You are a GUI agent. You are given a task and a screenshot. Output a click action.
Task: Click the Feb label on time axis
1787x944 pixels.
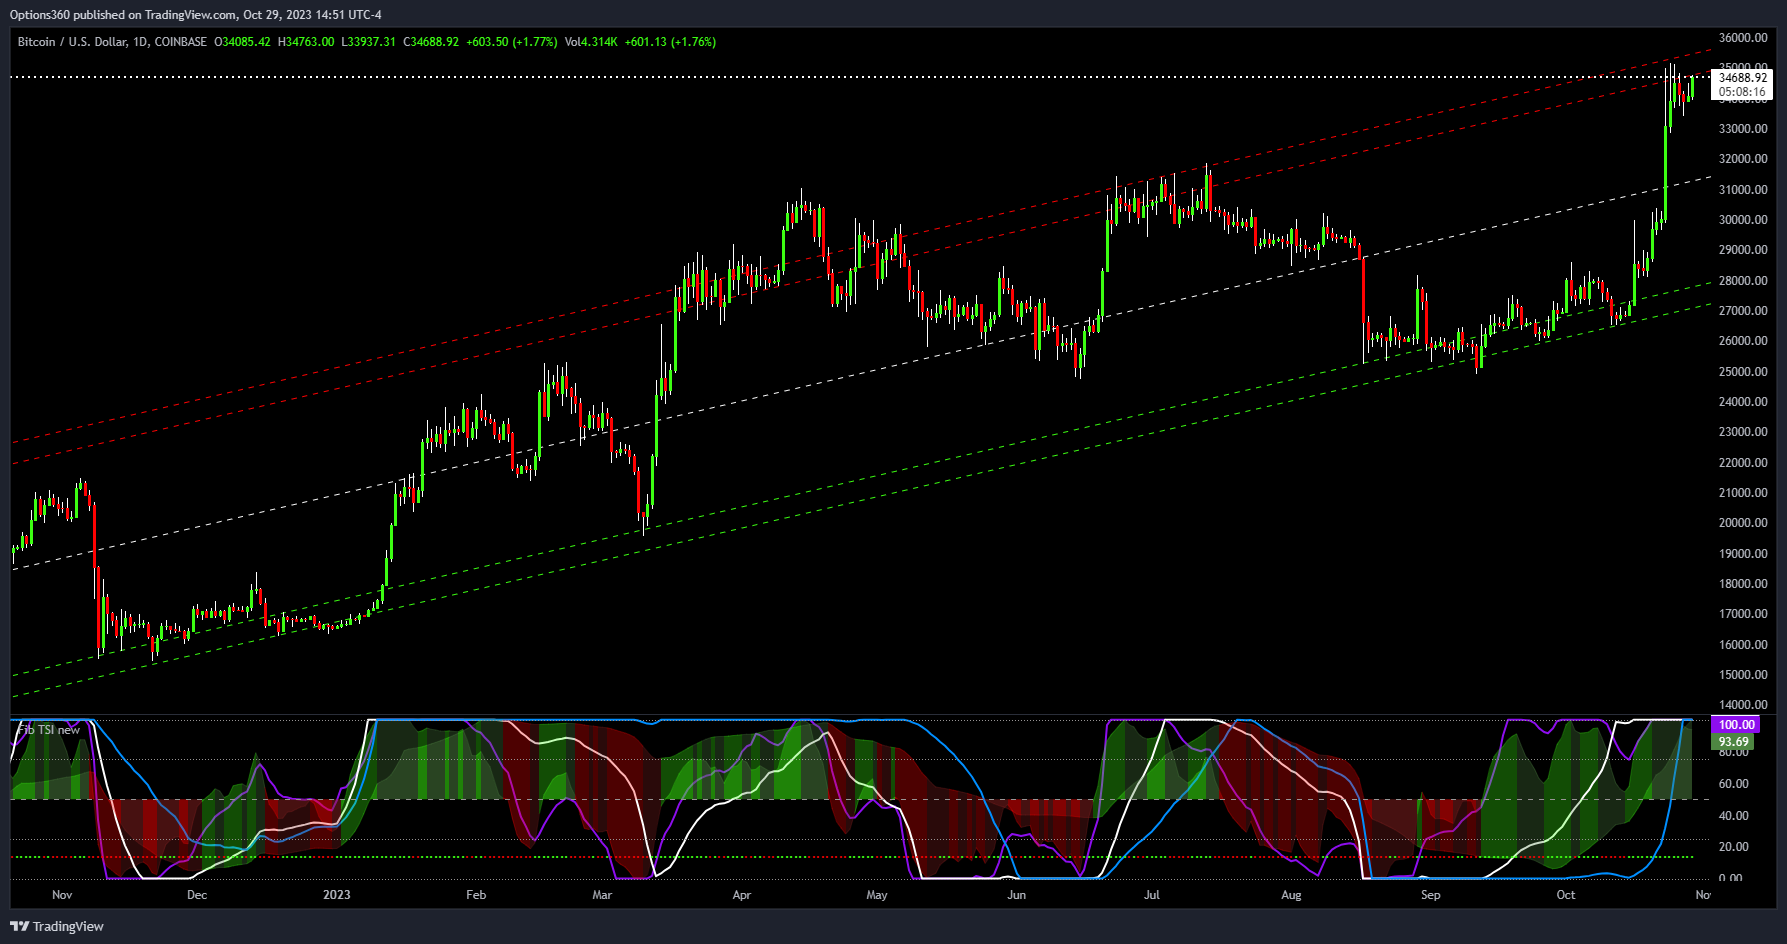click(476, 895)
